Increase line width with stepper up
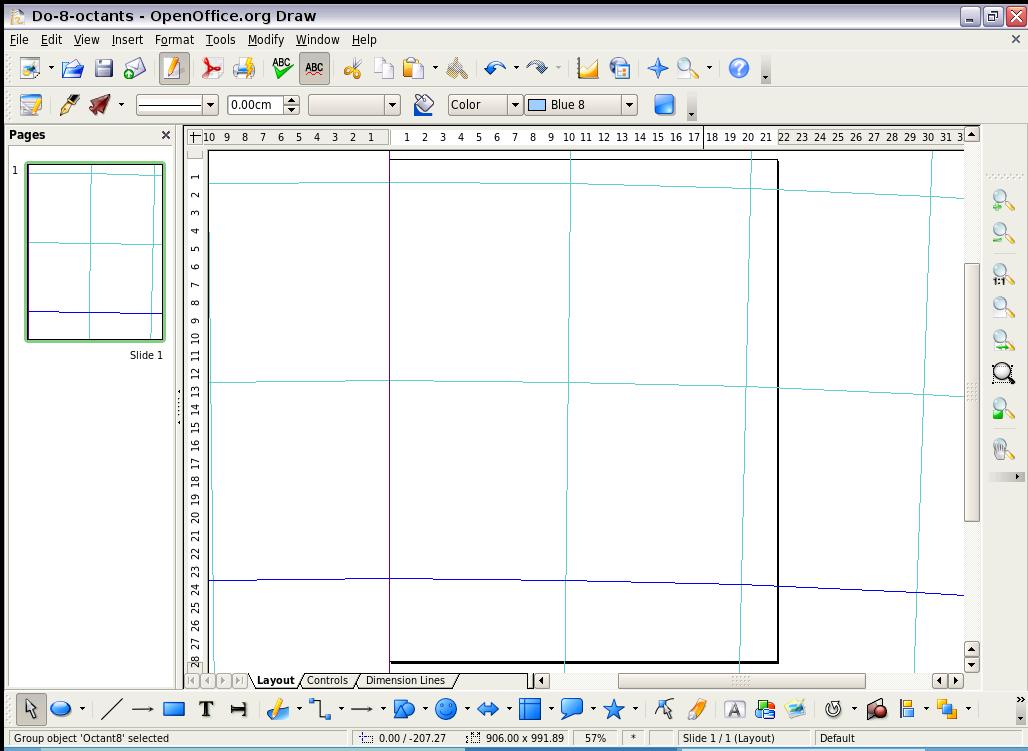 tap(292, 100)
